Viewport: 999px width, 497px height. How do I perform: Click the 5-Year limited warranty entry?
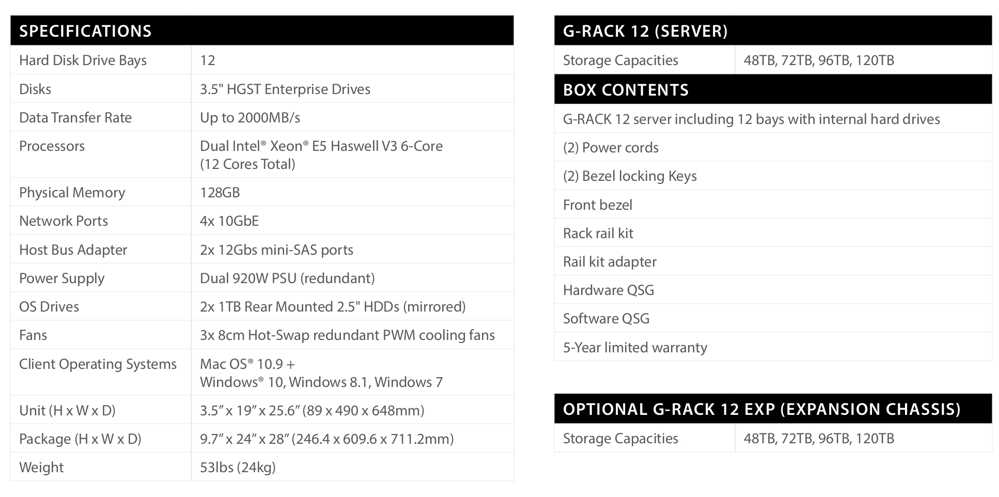tap(635, 347)
